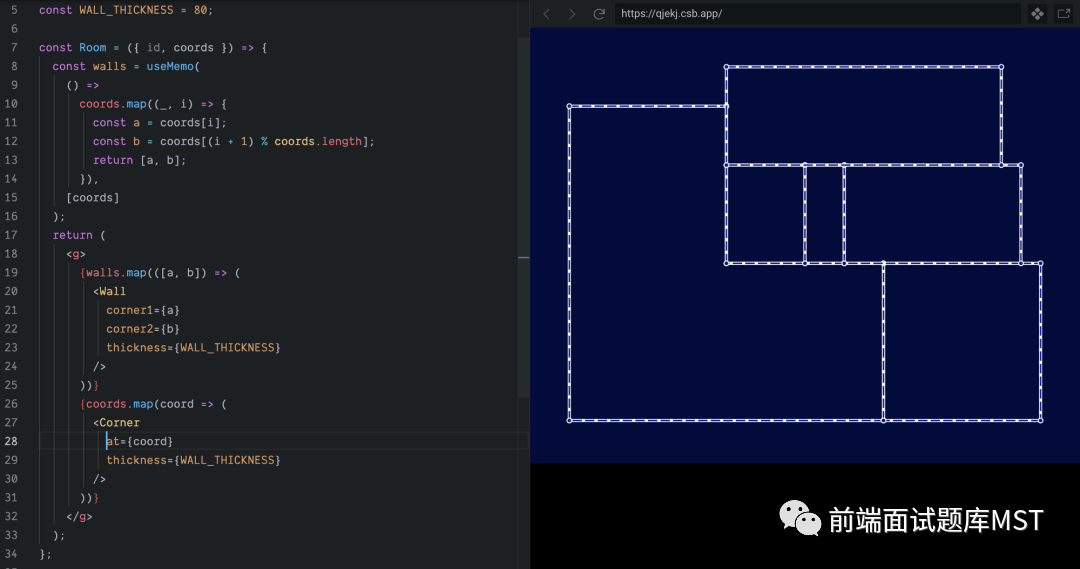Click line number 7 in the gutter
1080x569 pixels.
tap(14, 48)
